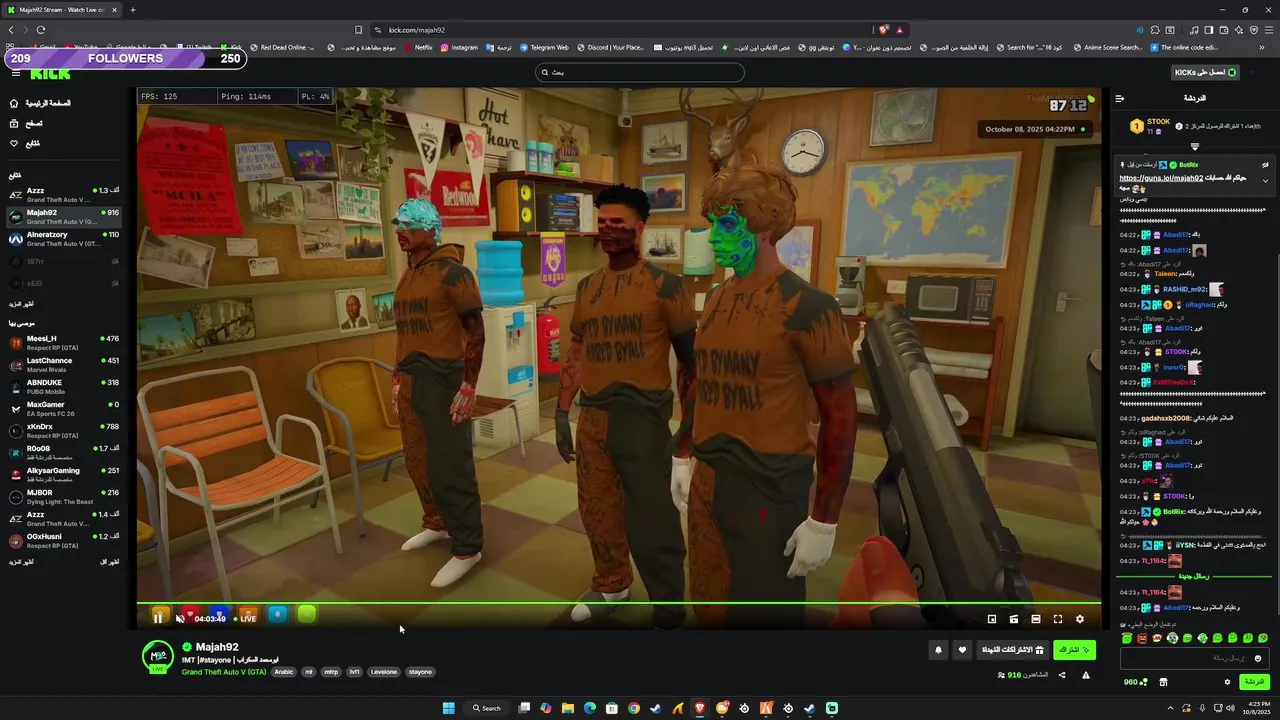Image resolution: width=1280 pixels, height=720 pixels.
Task: Expand the pinned BotRix message chevron
Action: [x=1265, y=181]
